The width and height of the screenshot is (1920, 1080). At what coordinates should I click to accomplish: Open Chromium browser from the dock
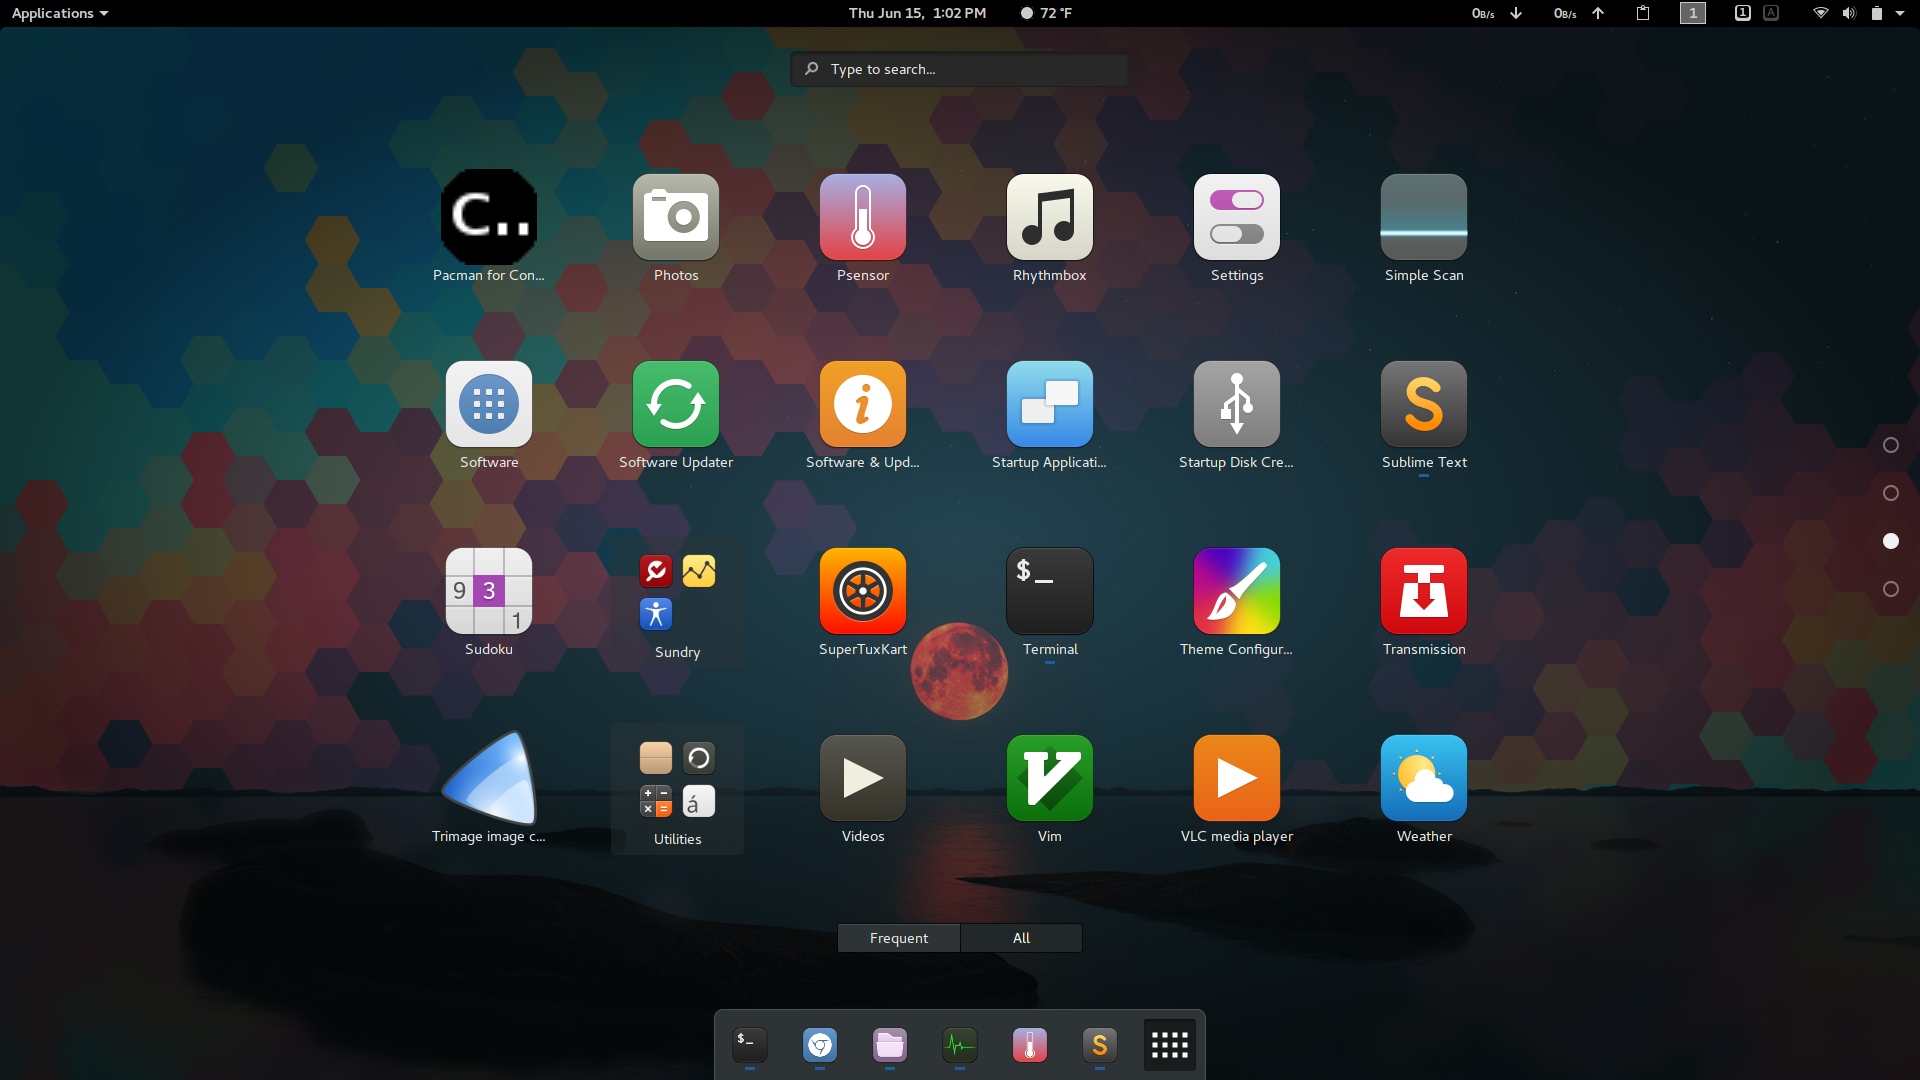tap(820, 1045)
